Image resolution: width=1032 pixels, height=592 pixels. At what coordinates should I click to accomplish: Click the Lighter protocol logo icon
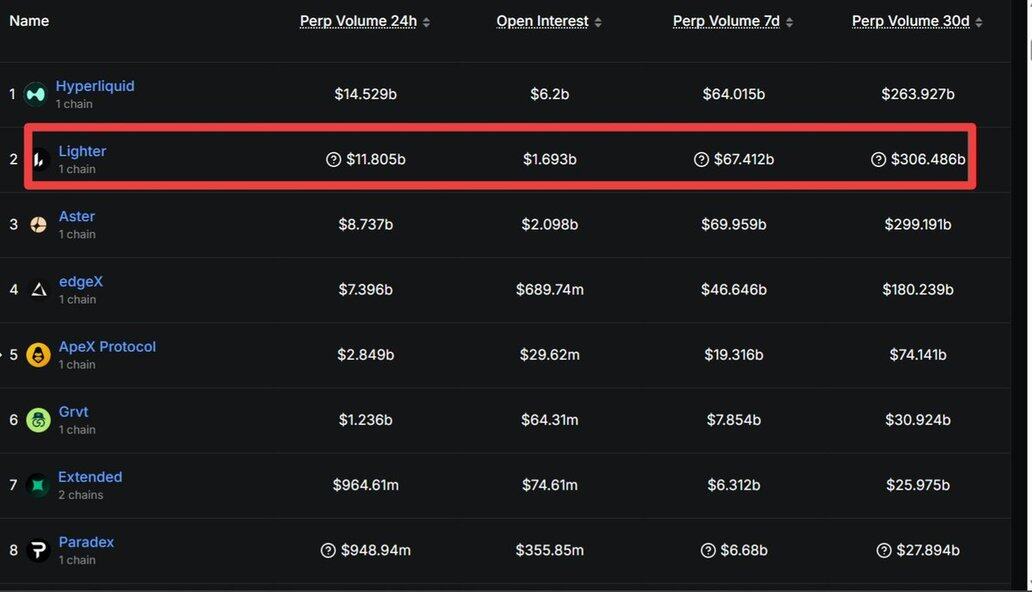click(40, 160)
